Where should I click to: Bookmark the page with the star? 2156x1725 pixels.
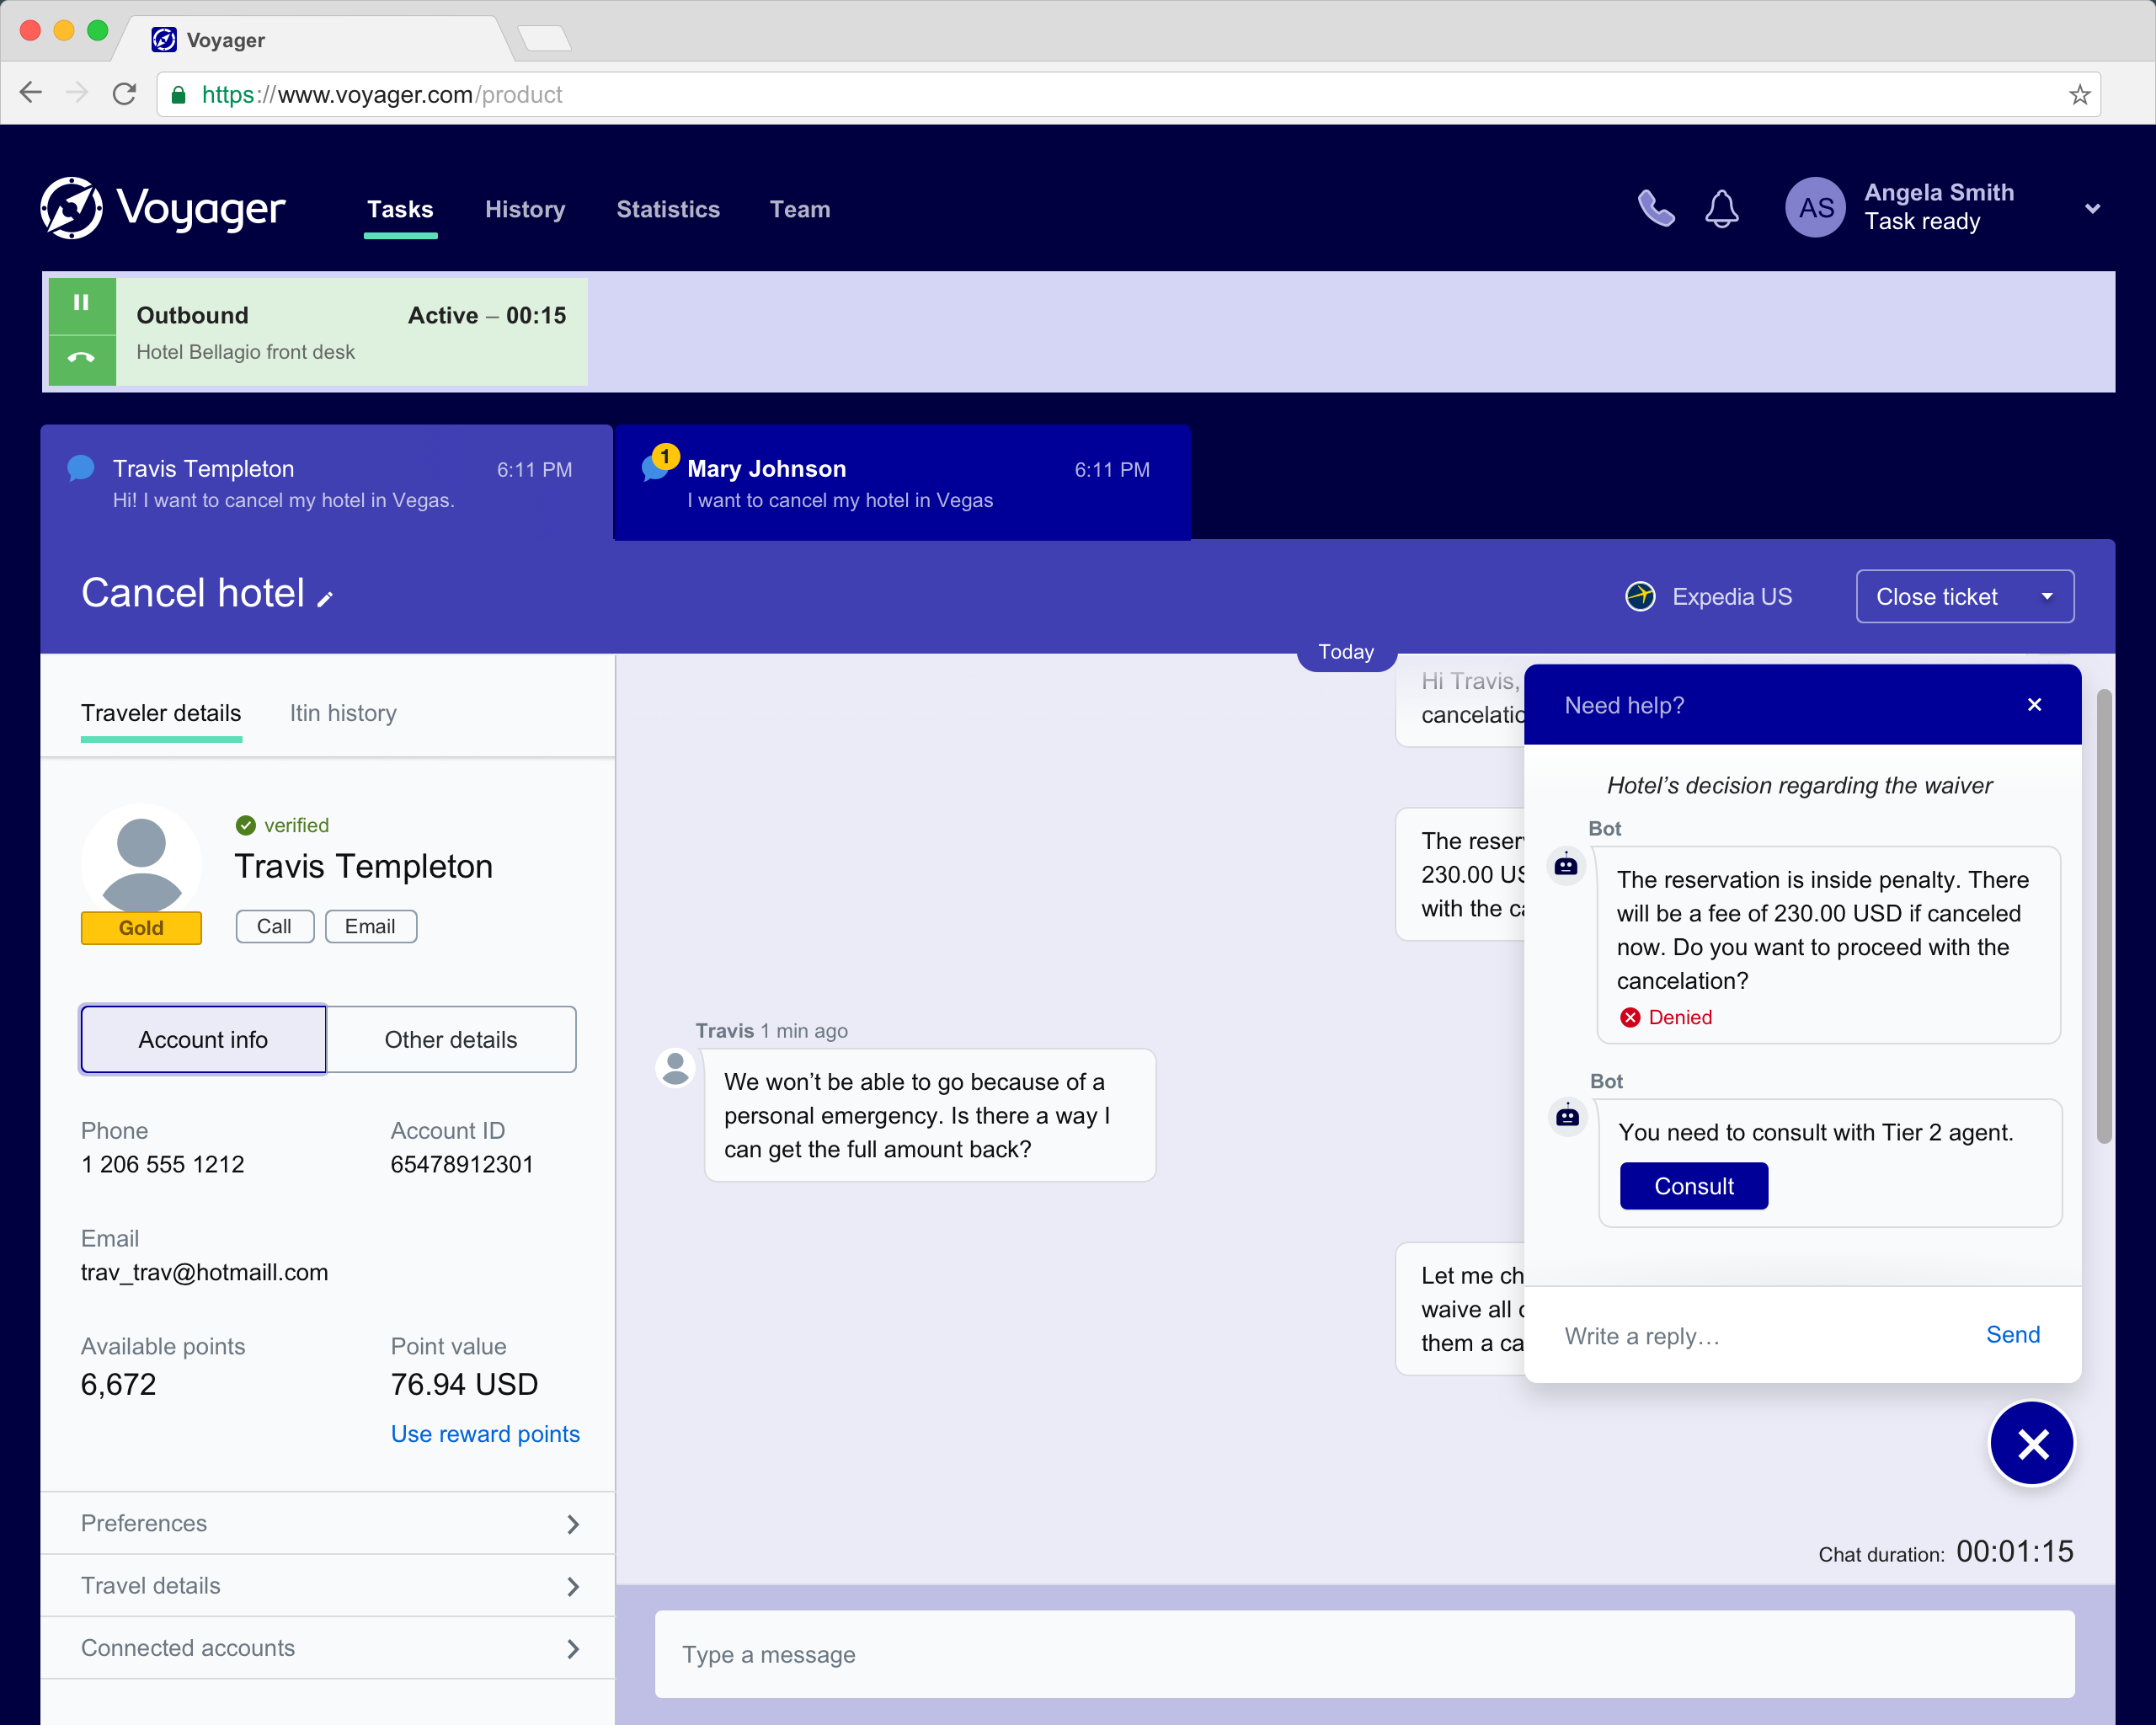tap(2079, 95)
